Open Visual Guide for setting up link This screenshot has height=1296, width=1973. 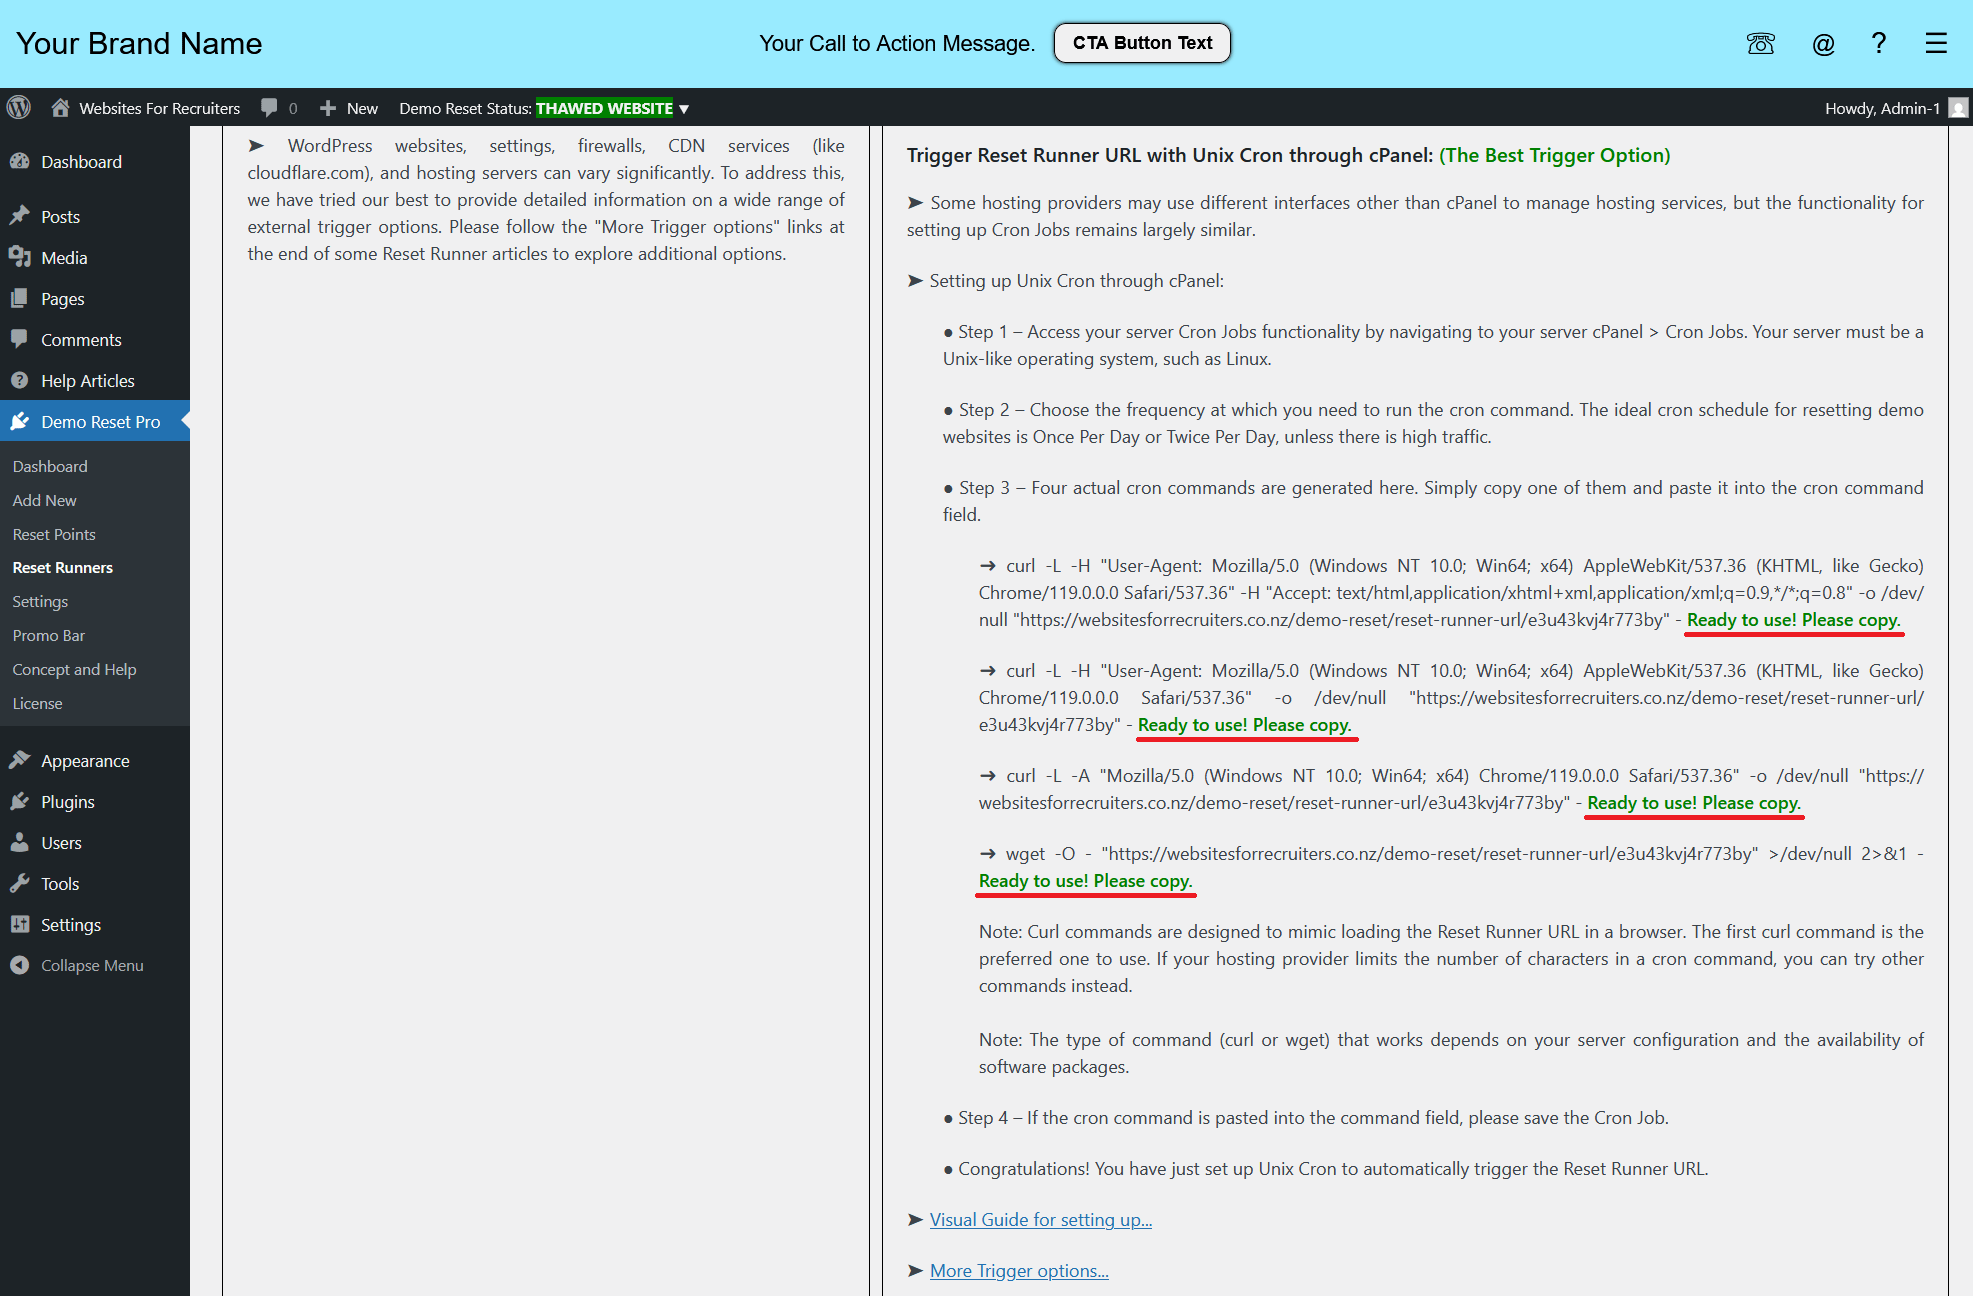[1040, 1219]
